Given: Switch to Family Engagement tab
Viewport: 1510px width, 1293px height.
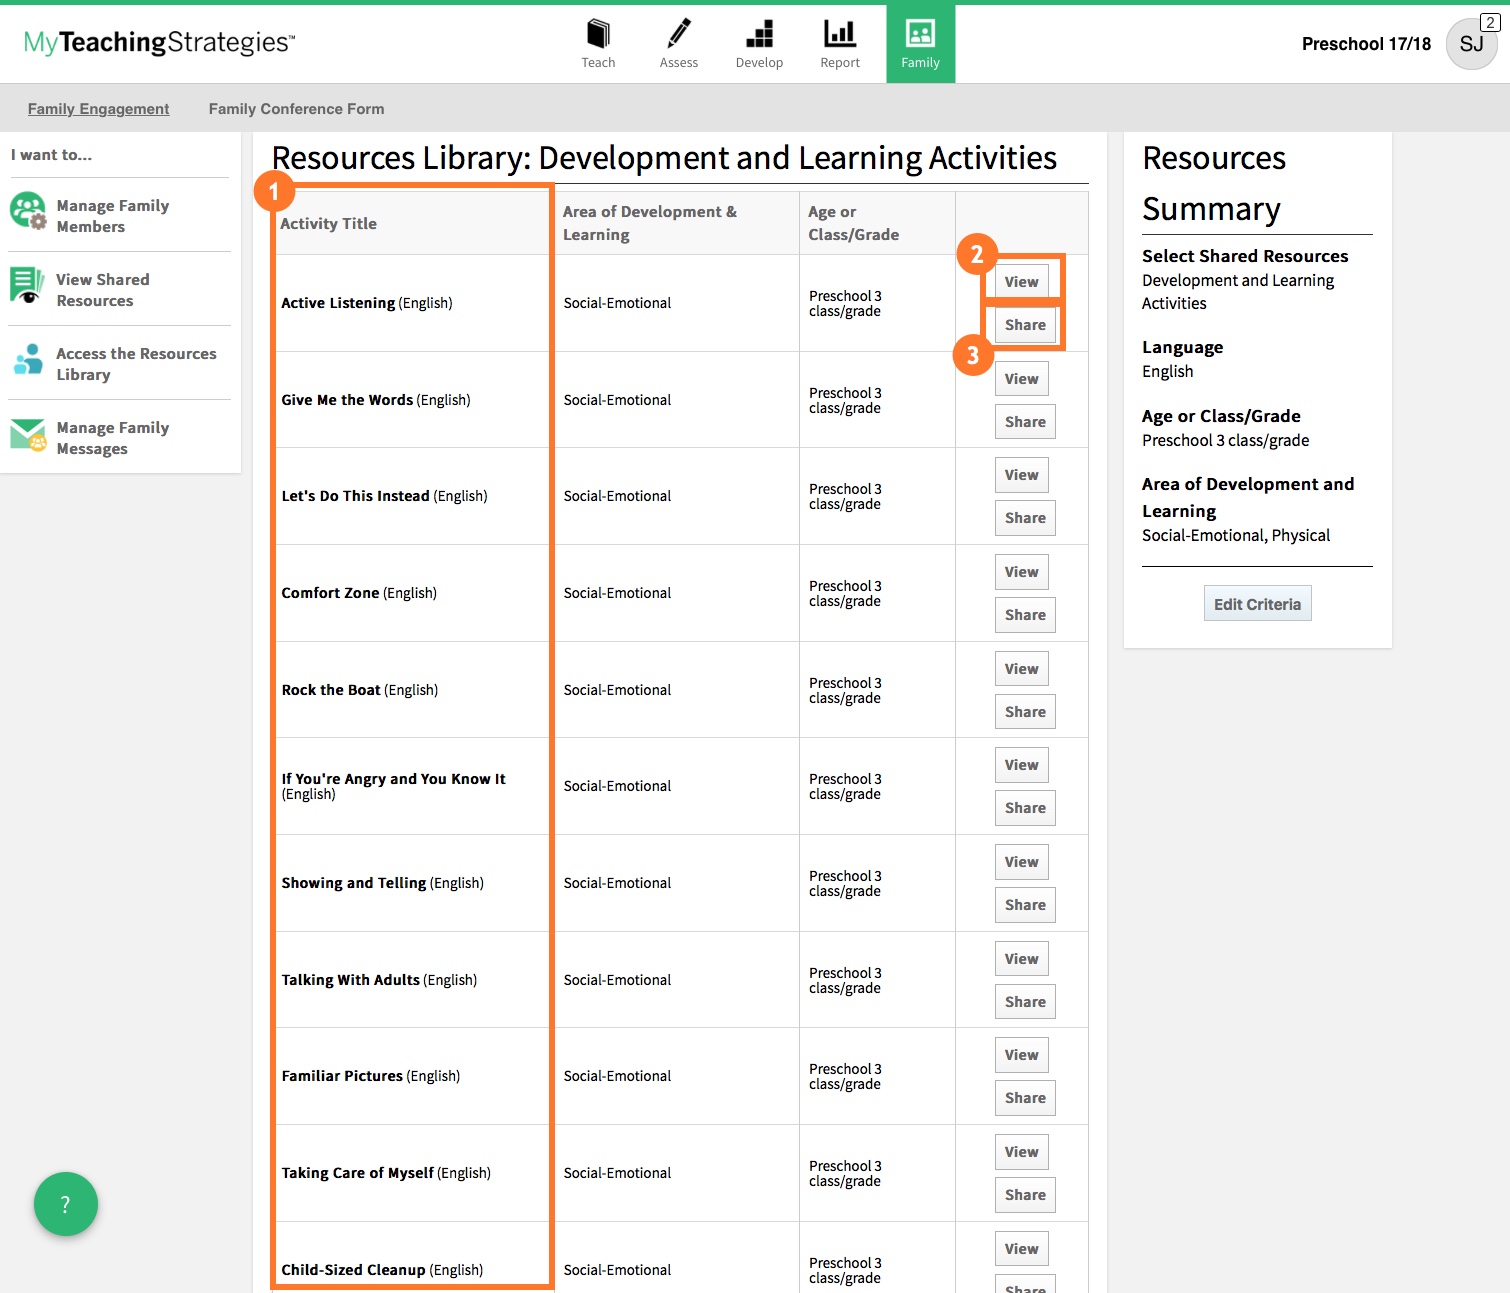Looking at the screenshot, I should pos(98,109).
